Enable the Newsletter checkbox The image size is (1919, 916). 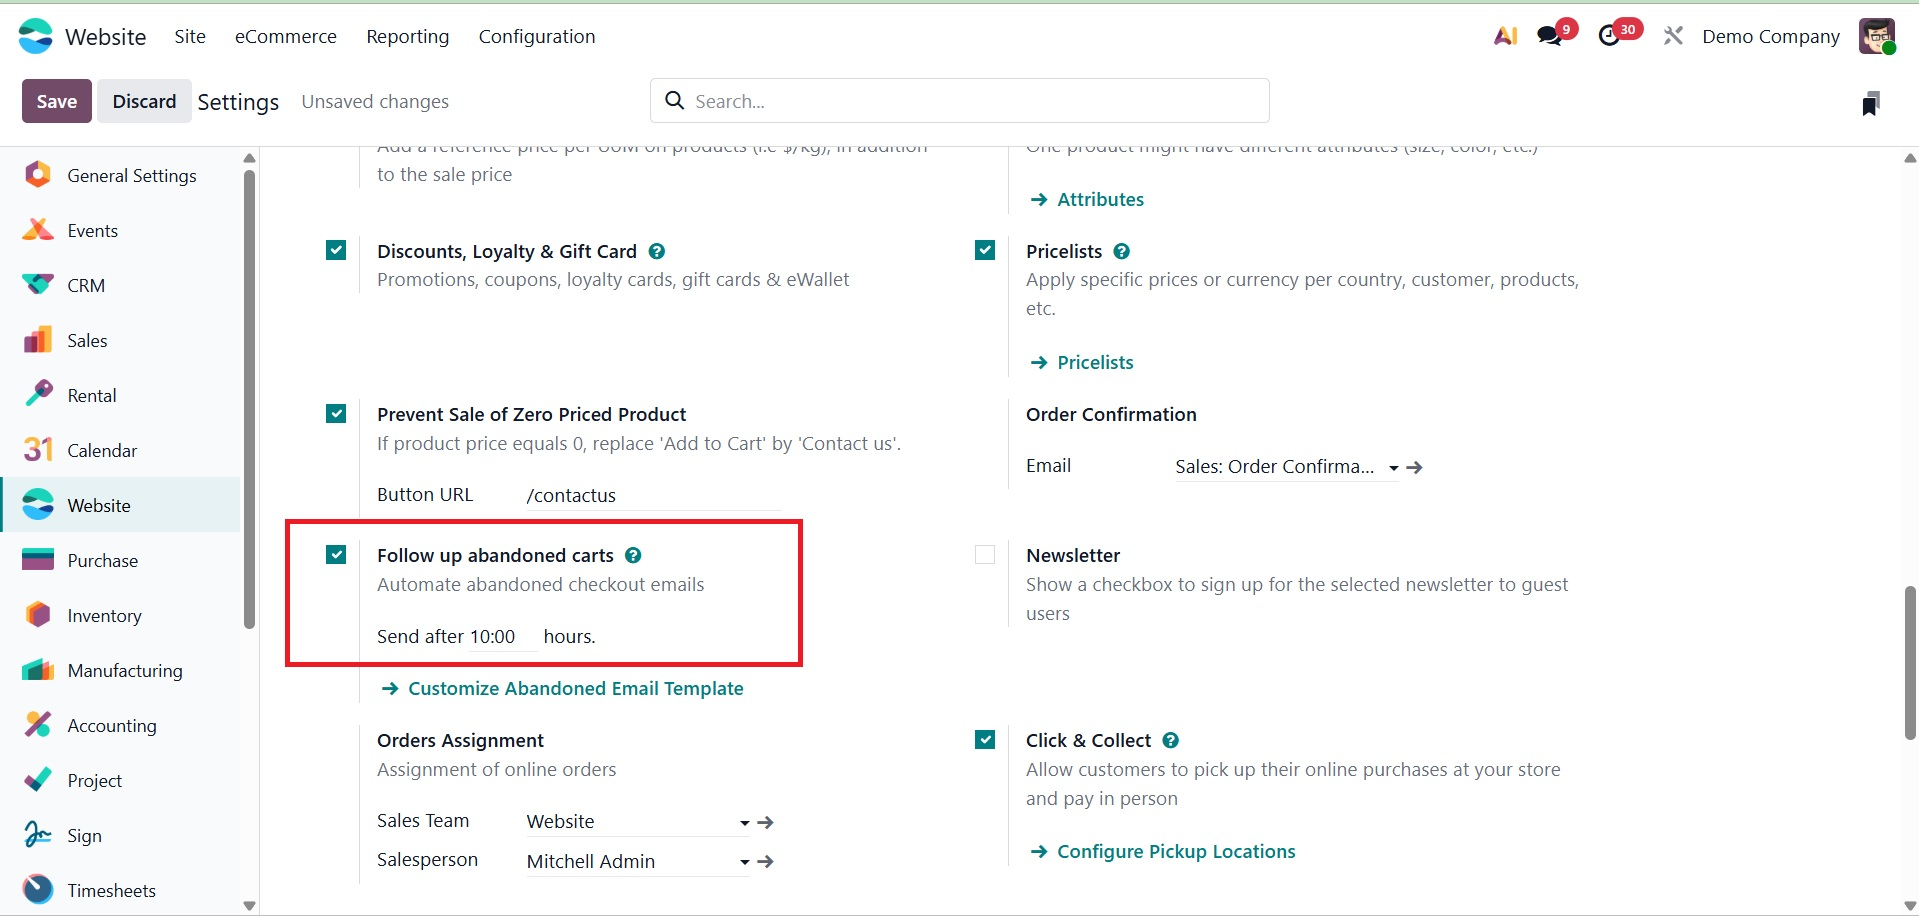985,555
